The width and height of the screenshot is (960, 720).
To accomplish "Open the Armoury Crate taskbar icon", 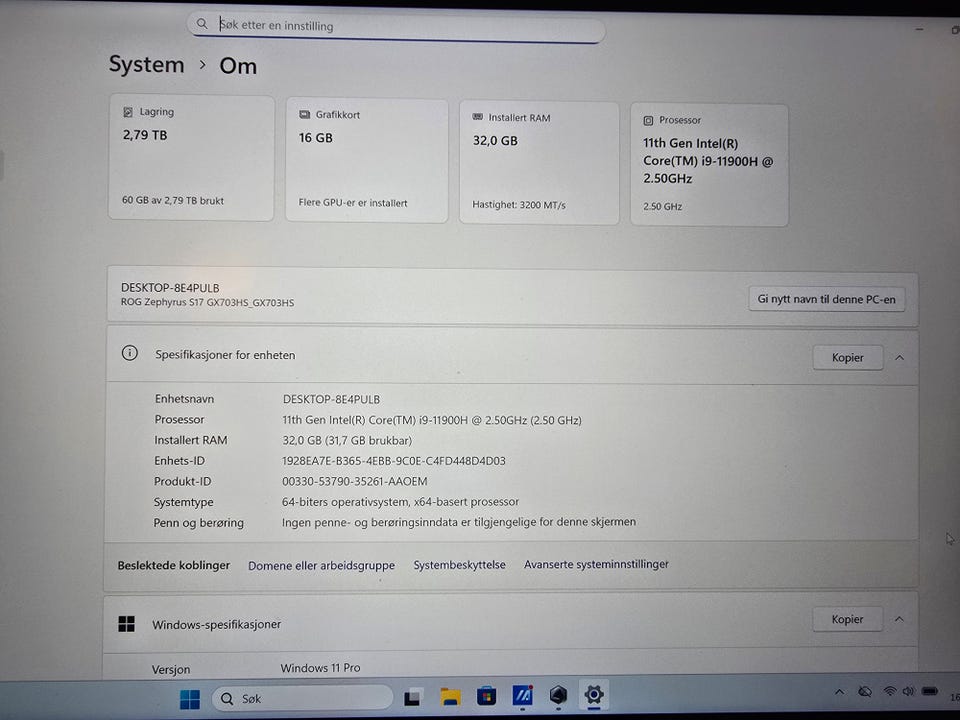I will 558,695.
